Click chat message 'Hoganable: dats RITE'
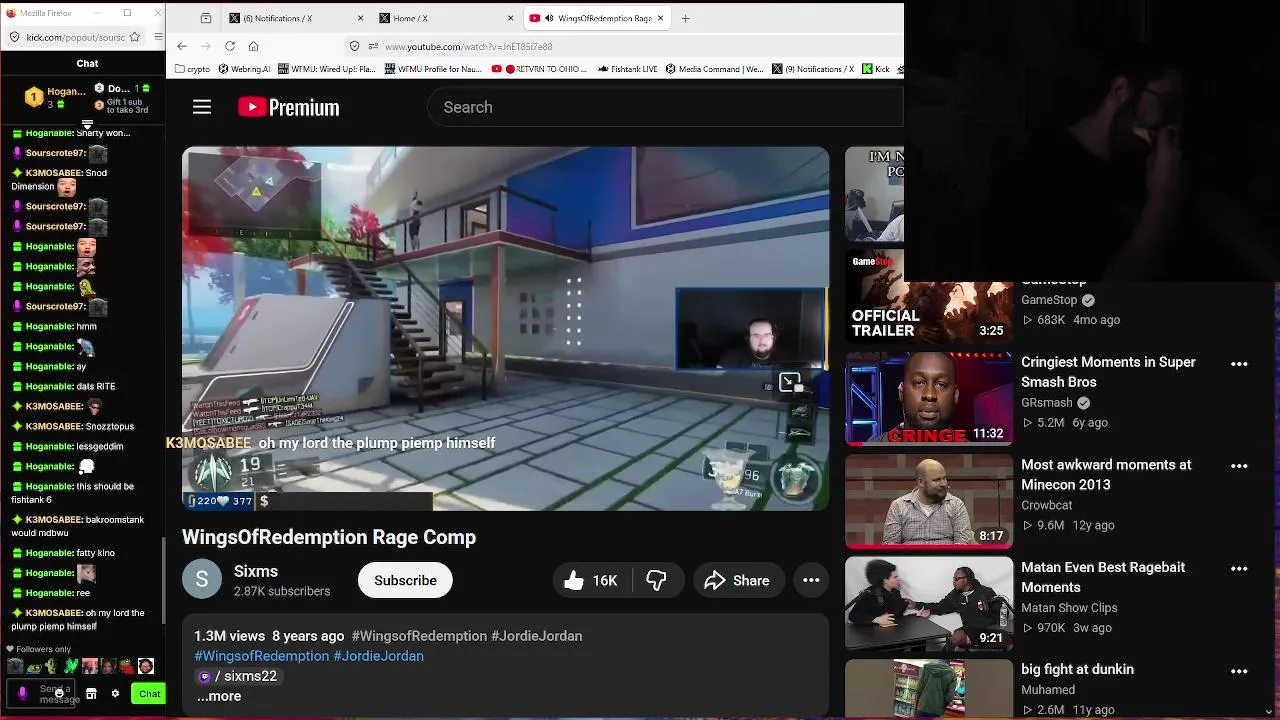1280x720 pixels. (64, 386)
